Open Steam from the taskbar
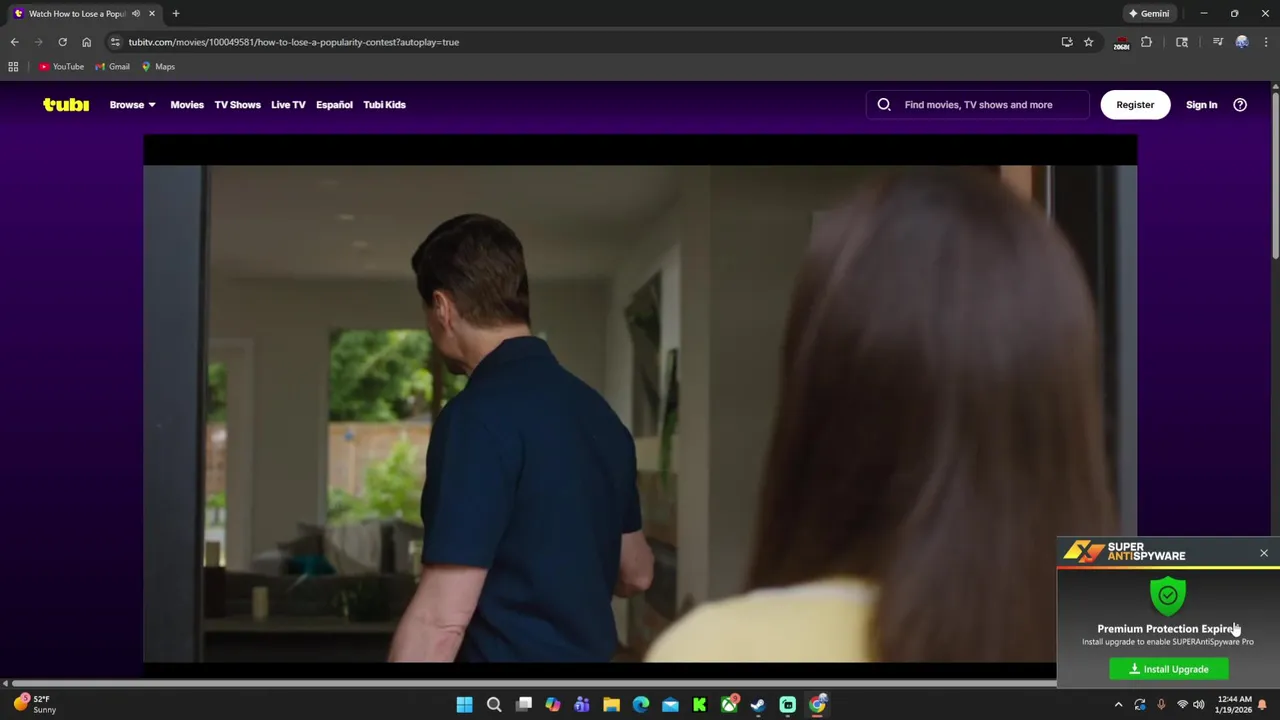The image size is (1280, 720). (758, 705)
